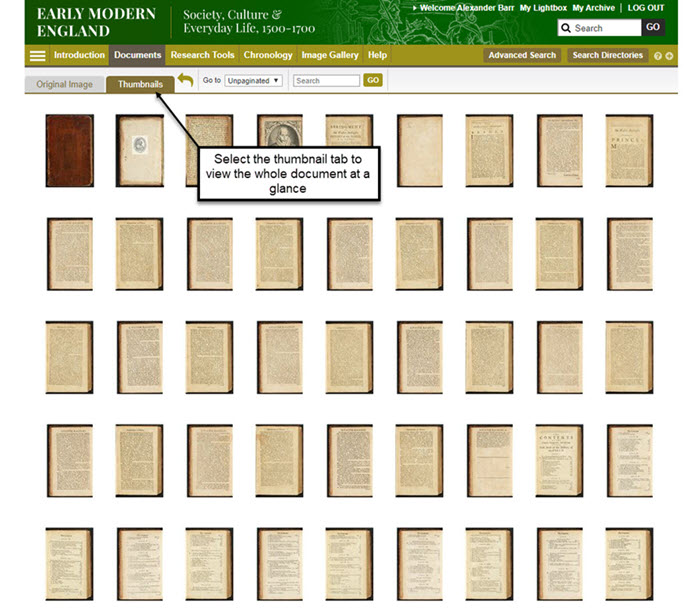The height and width of the screenshot is (610, 700).
Task: Click the LOG OUT link
Action: pos(646,8)
